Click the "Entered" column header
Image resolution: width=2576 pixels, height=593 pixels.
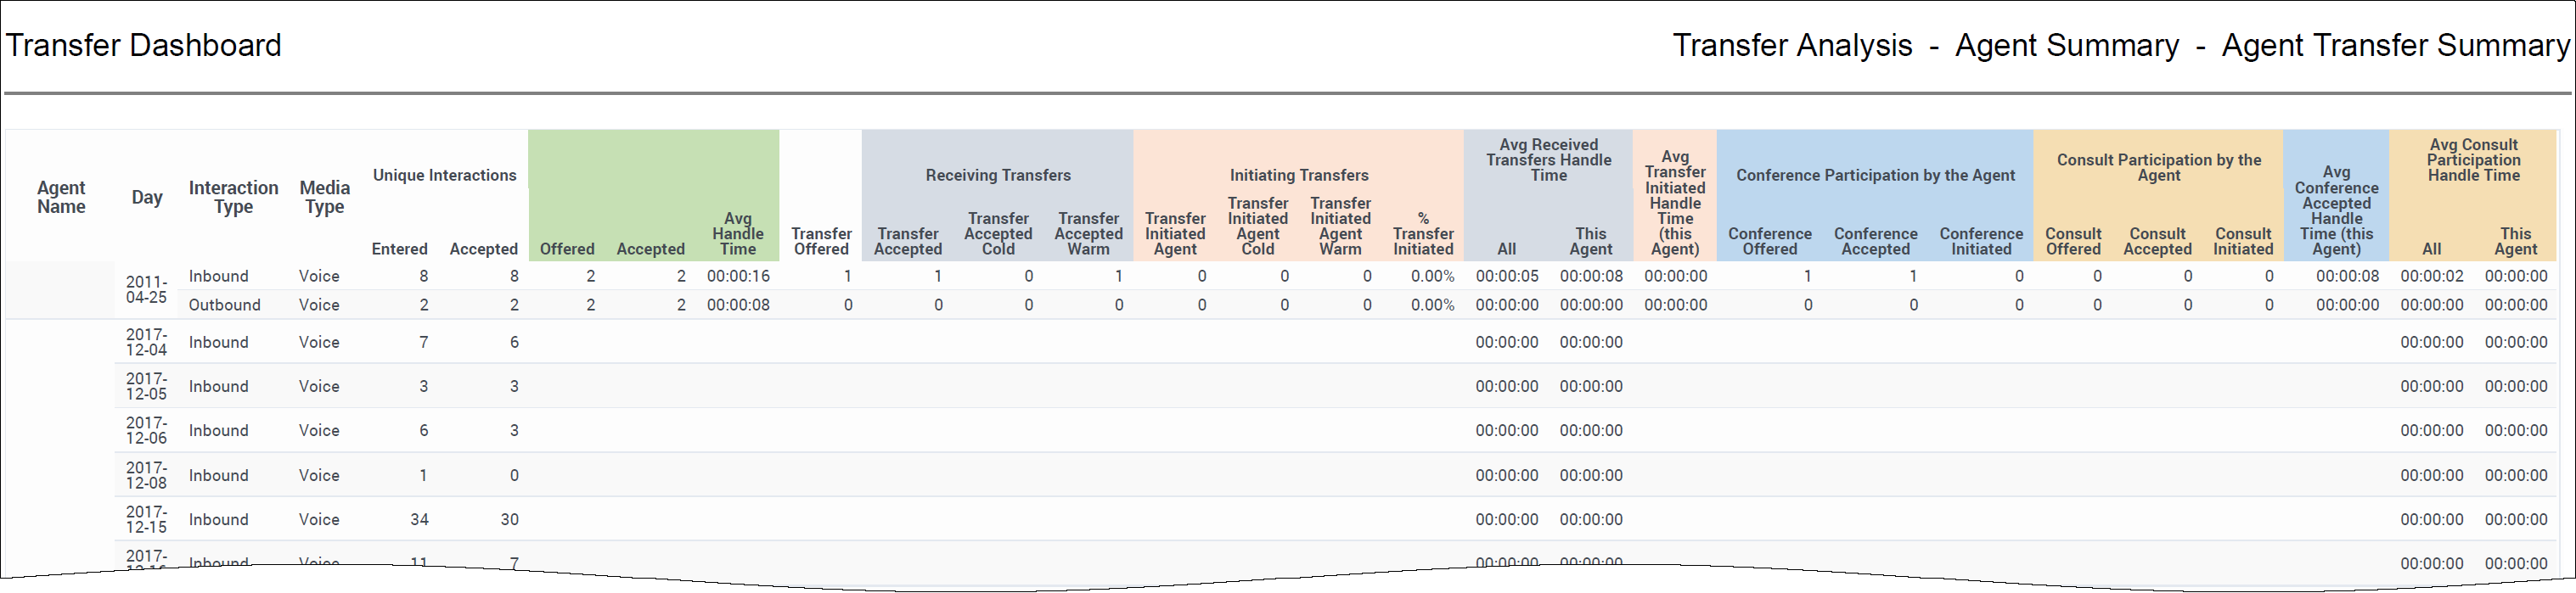click(x=400, y=249)
